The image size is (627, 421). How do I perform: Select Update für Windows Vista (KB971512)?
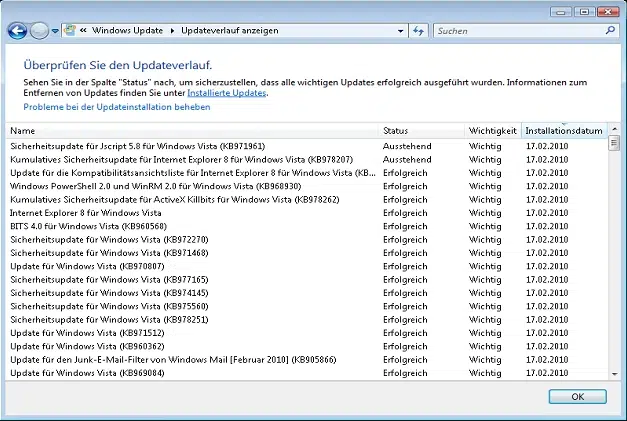pos(307,333)
